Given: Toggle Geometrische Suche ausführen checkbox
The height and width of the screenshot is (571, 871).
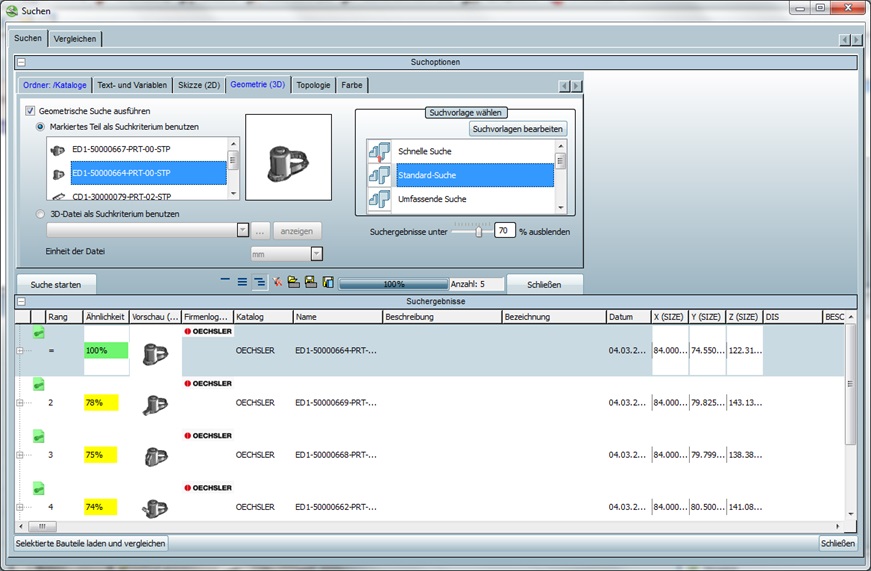Looking at the screenshot, I should pyautogui.click(x=30, y=111).
